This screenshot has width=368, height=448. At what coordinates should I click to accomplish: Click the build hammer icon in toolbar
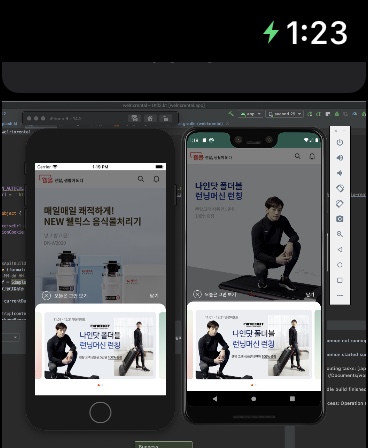231,114
